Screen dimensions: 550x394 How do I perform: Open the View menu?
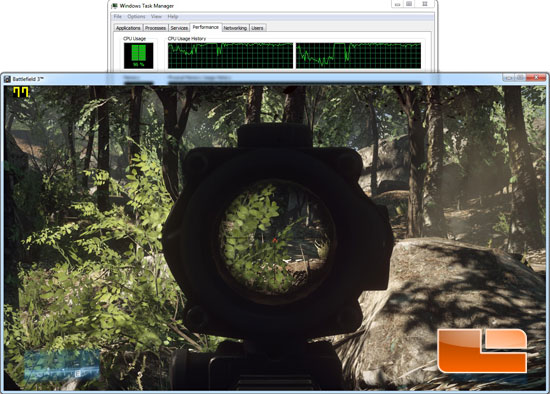click(156, 16)
